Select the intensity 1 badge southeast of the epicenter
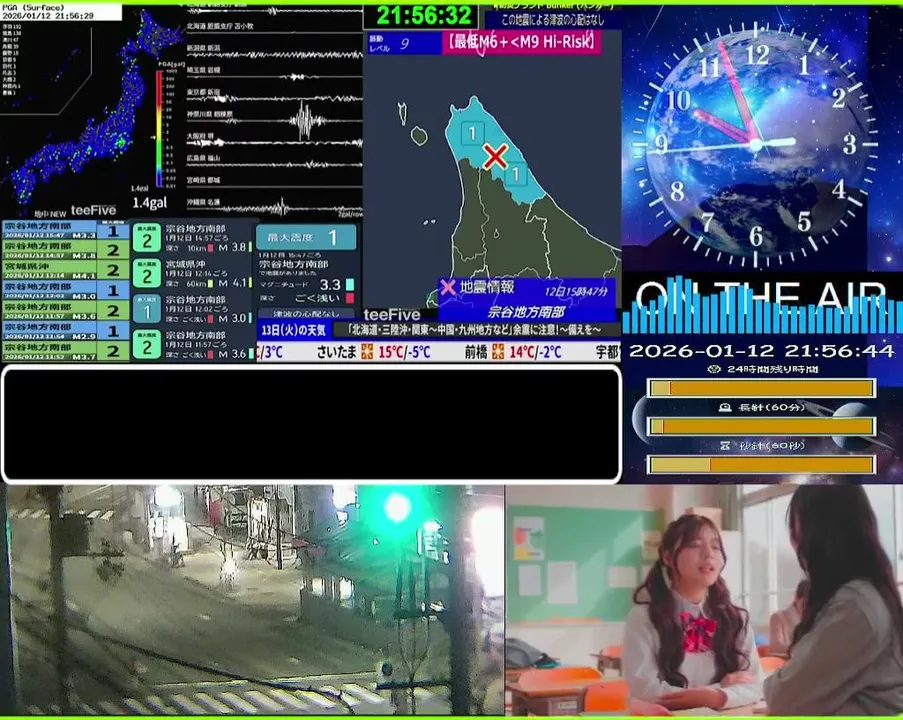 pos(516,173)
